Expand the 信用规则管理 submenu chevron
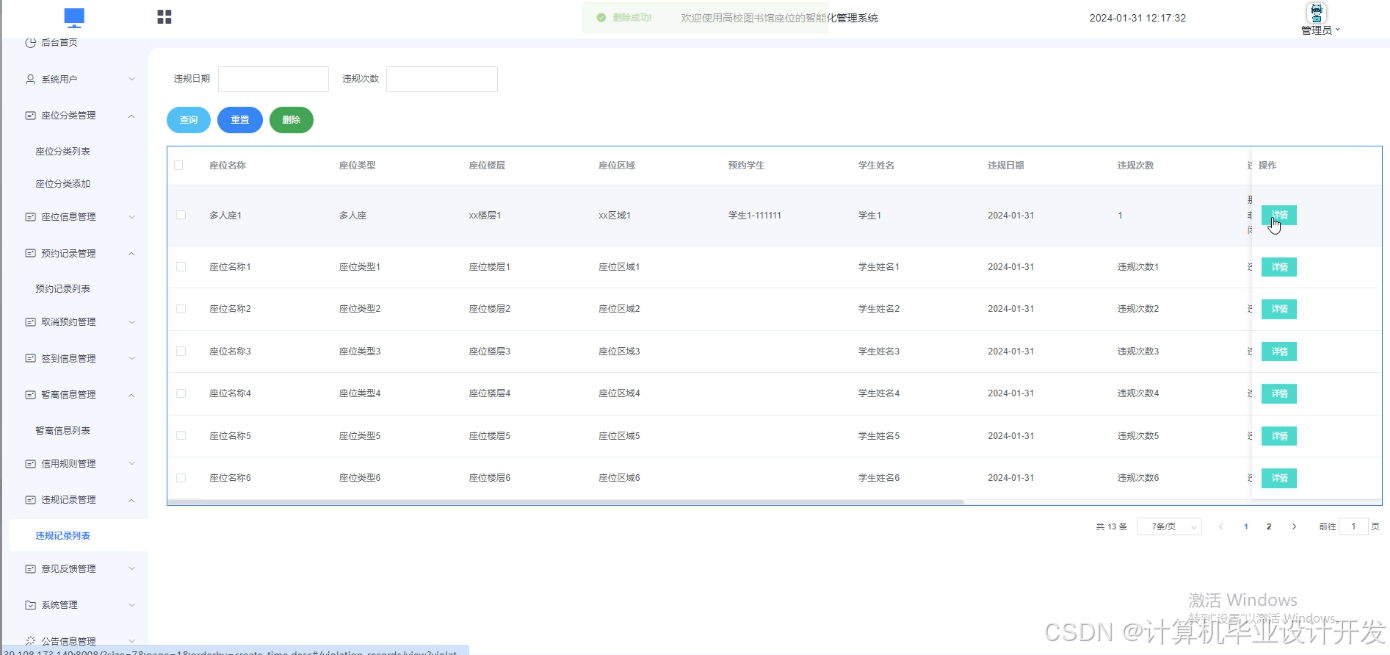 pyautogui.click(x=132, y=463)
